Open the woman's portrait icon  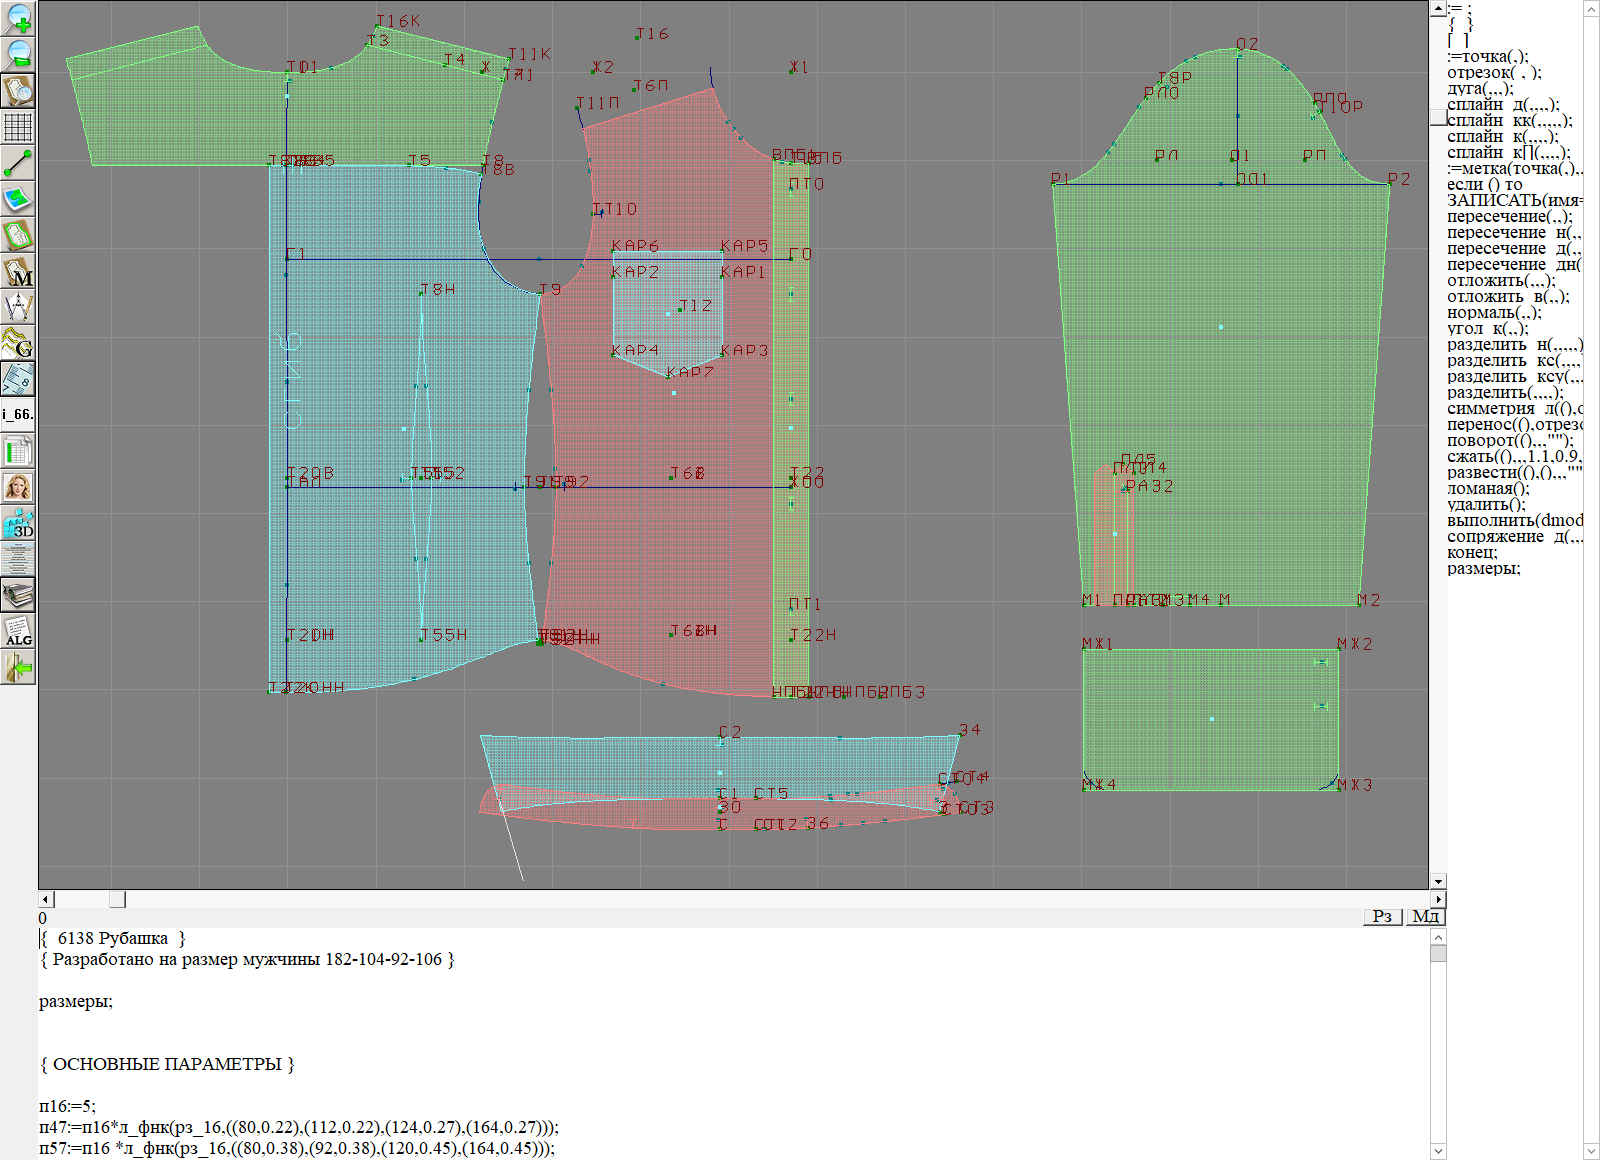coord(18,487)
